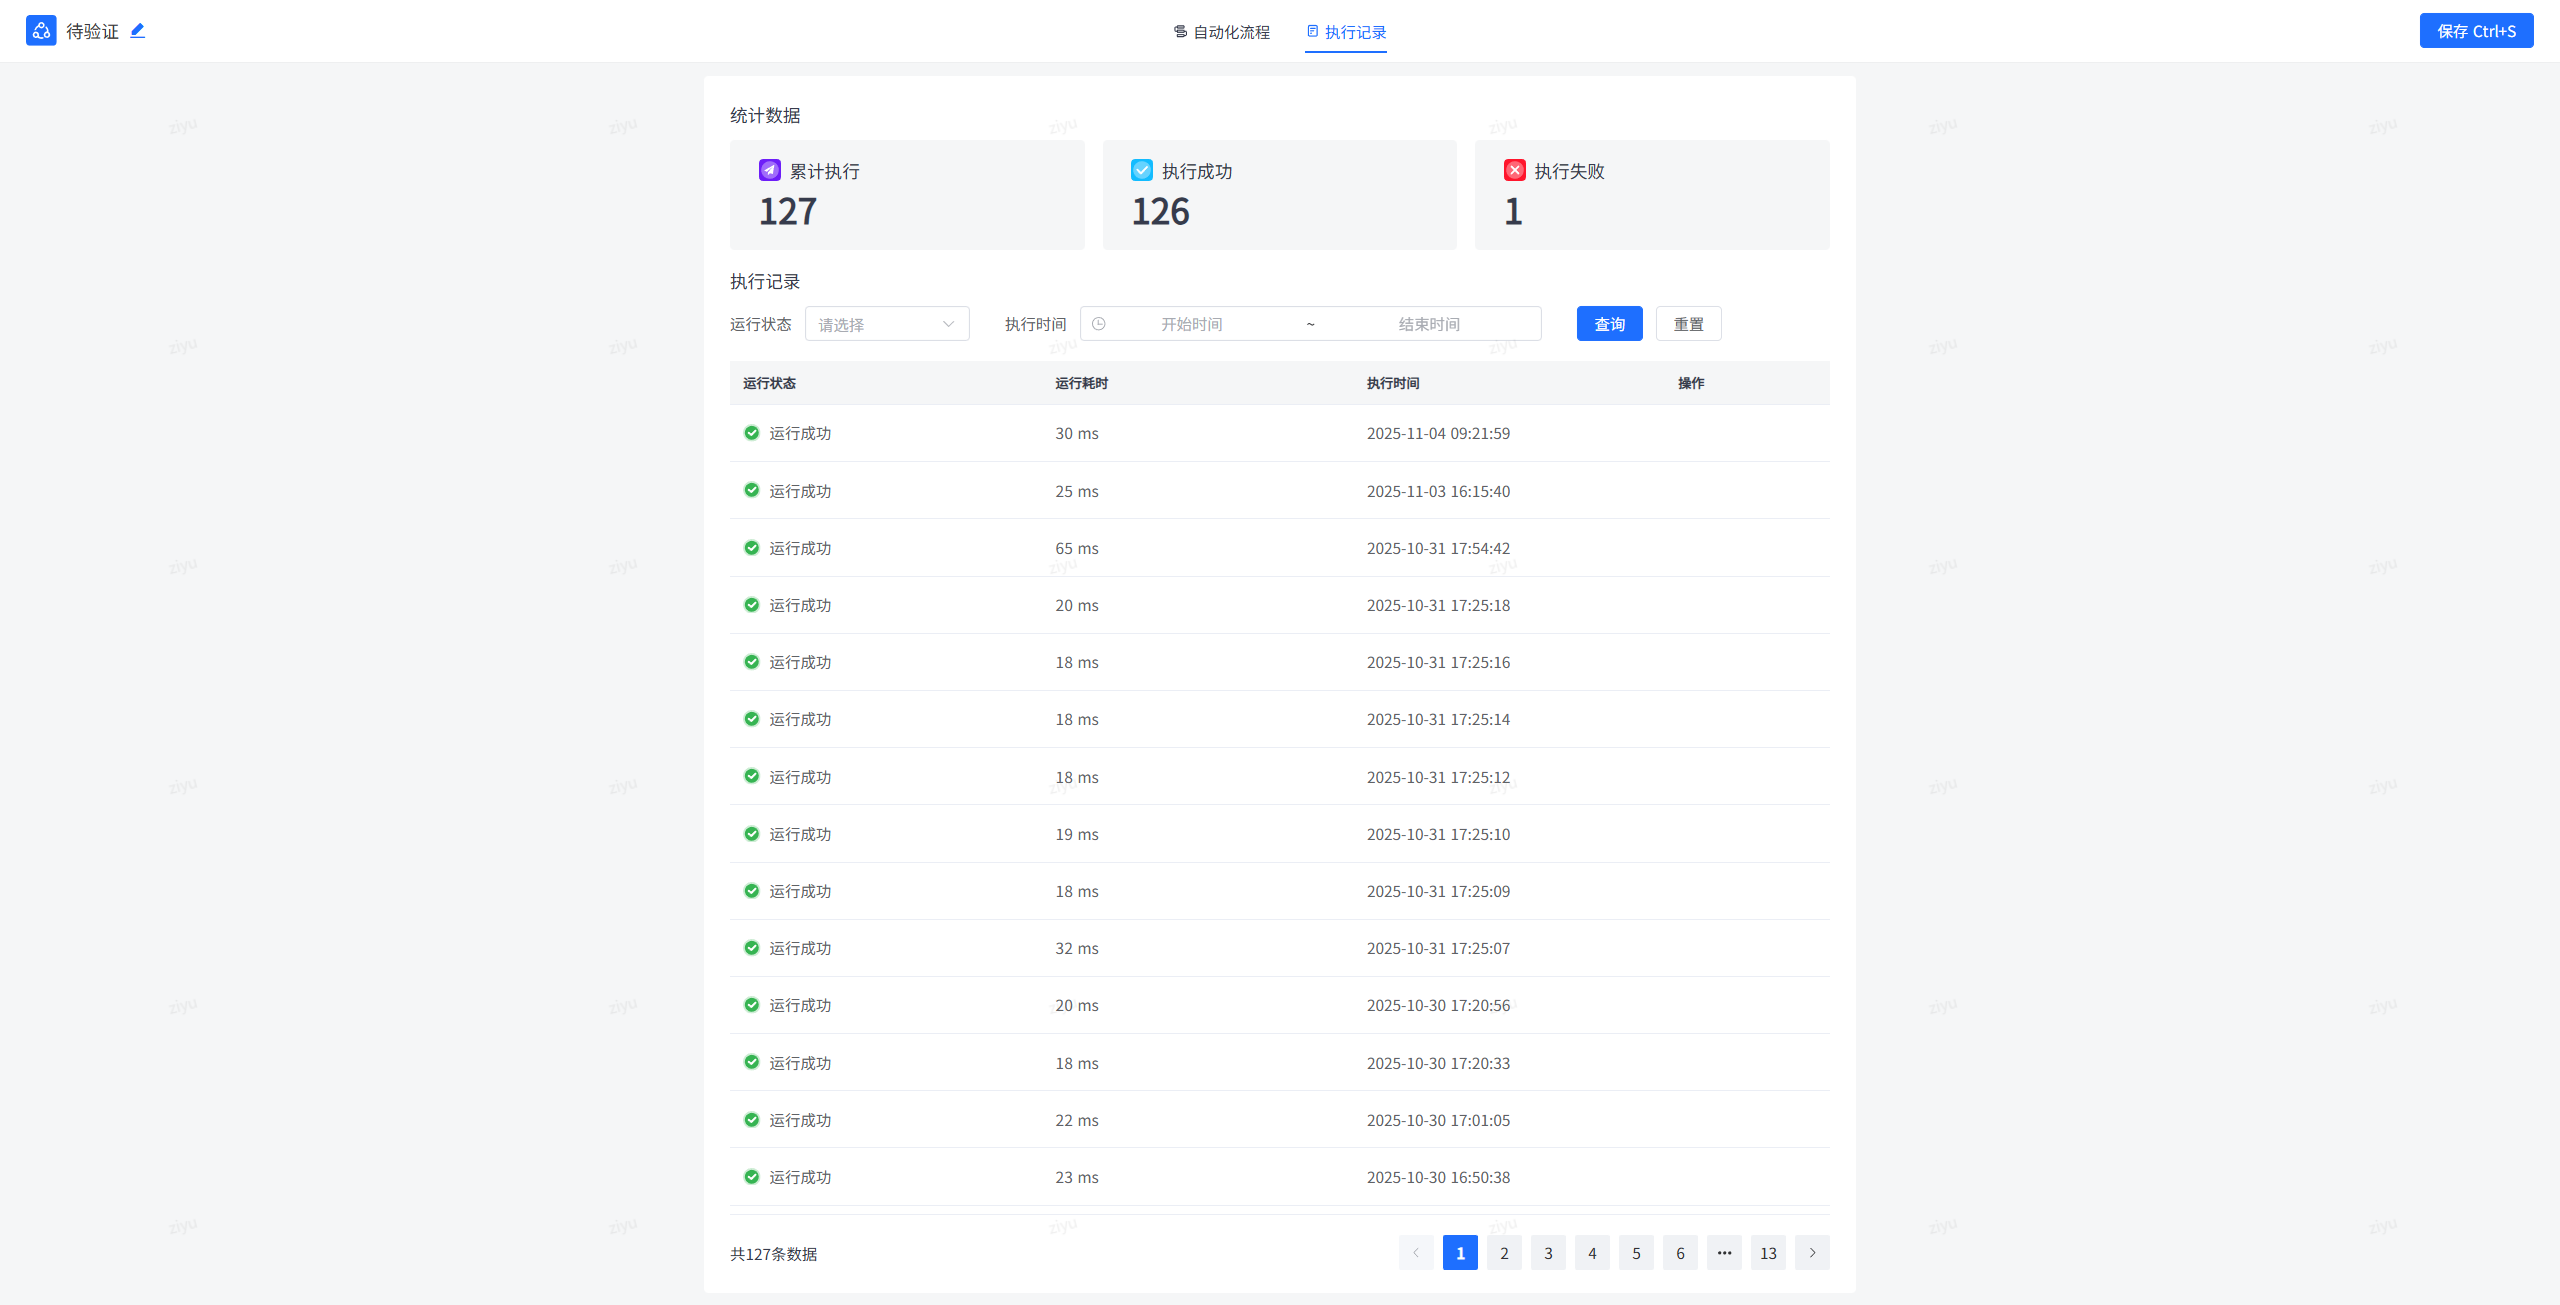The height and width of the screenshot is (1305, 2560).
Task: Expand more pages via ellipsis button
Action: coord(1724,1253)
